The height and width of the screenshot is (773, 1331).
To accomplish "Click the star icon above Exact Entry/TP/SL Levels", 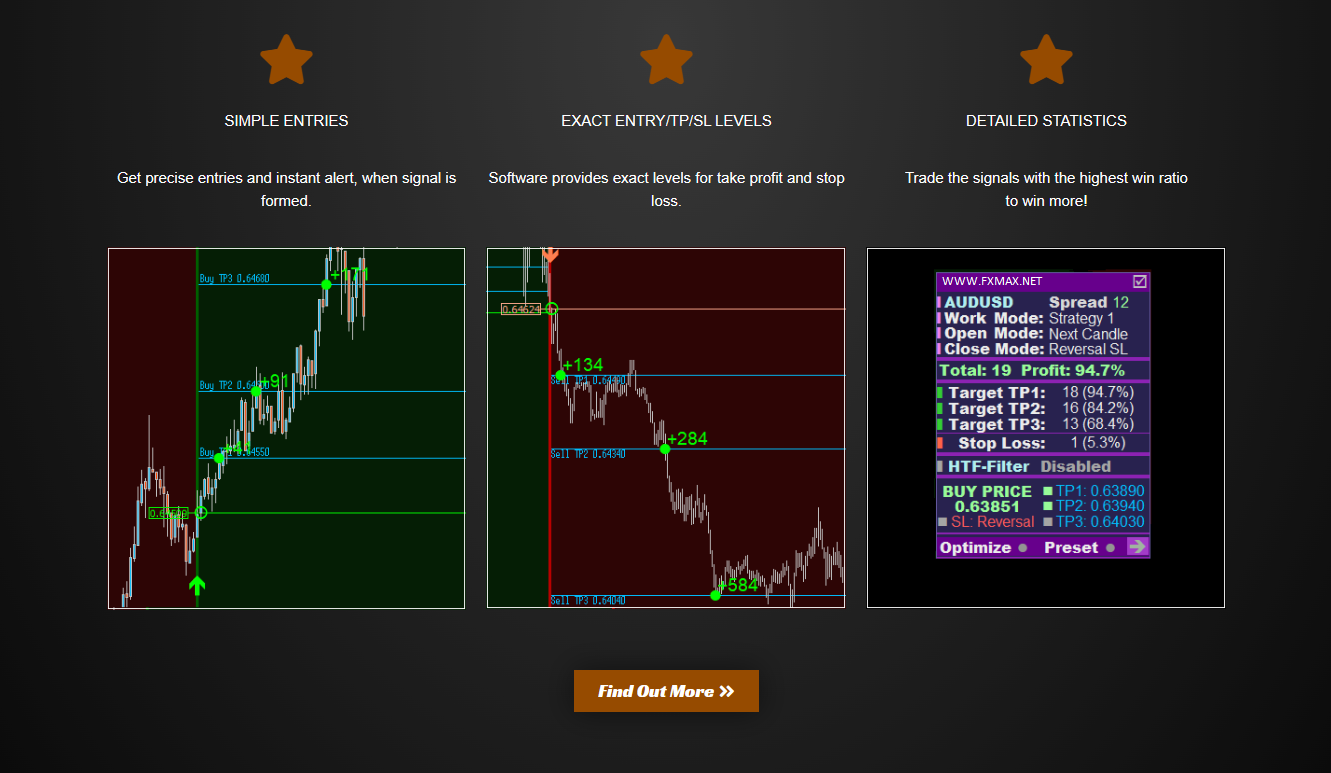I will tap(666, 60).
